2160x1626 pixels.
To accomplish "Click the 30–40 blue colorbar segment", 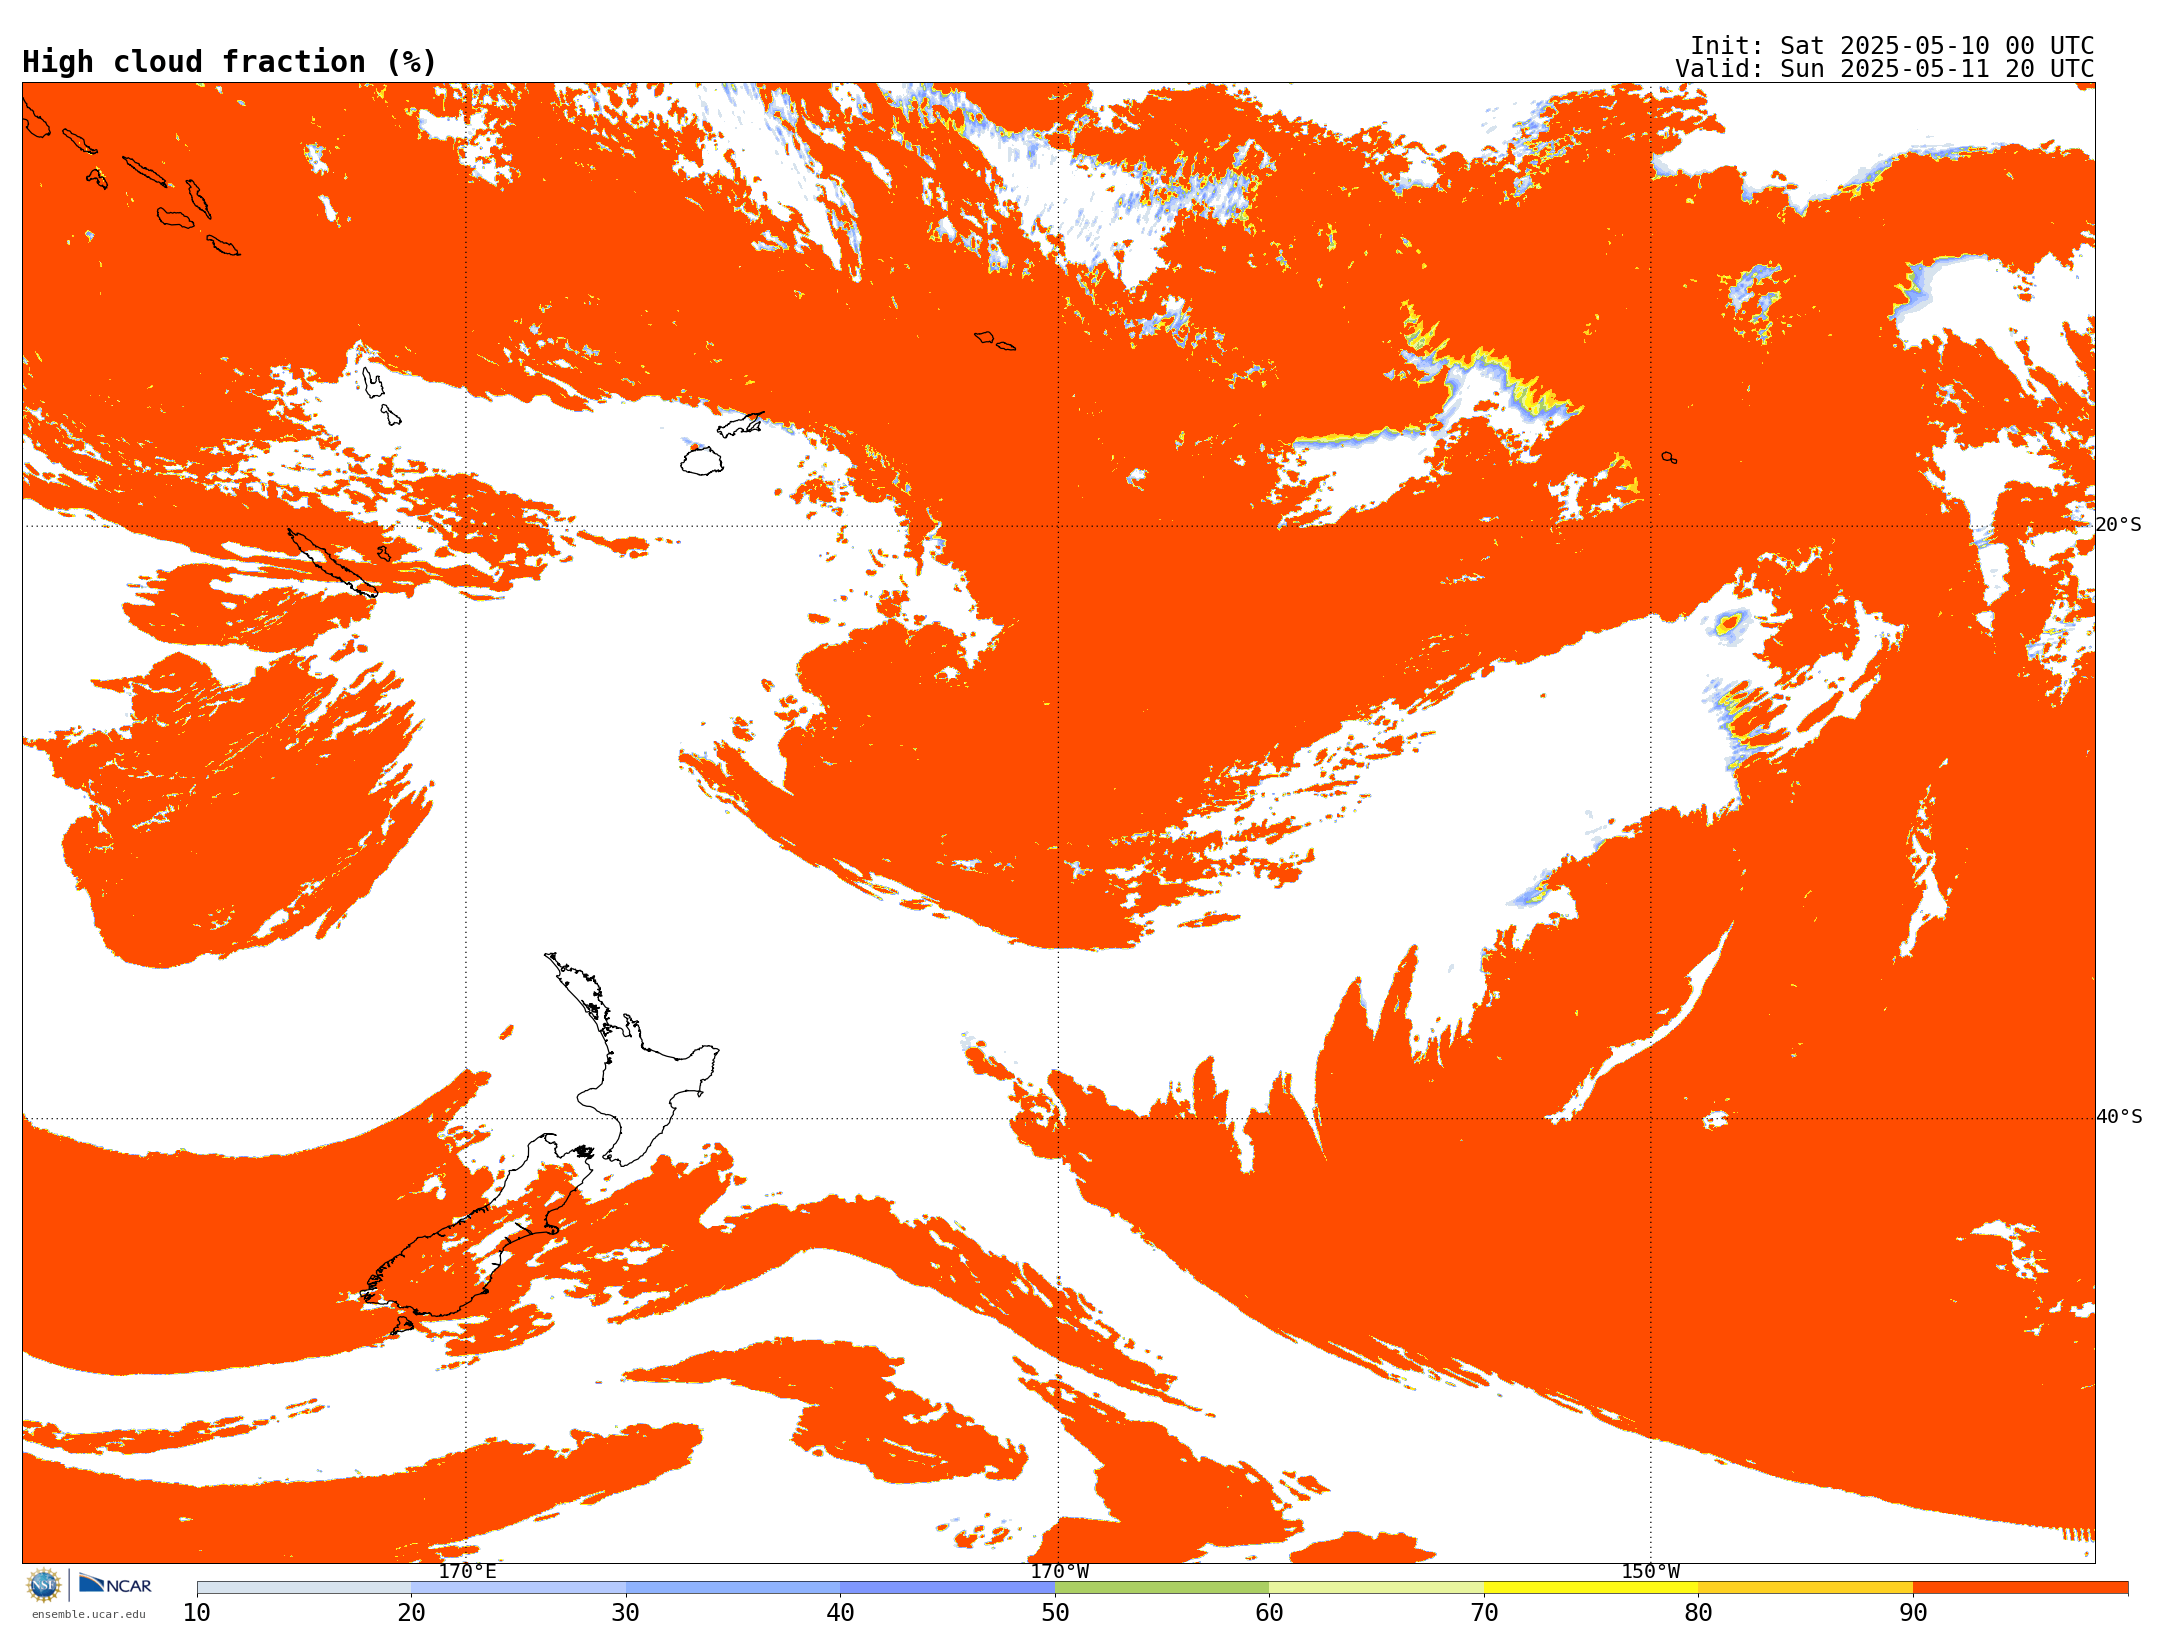I will pyautogui.click(x=733, y=1588).
